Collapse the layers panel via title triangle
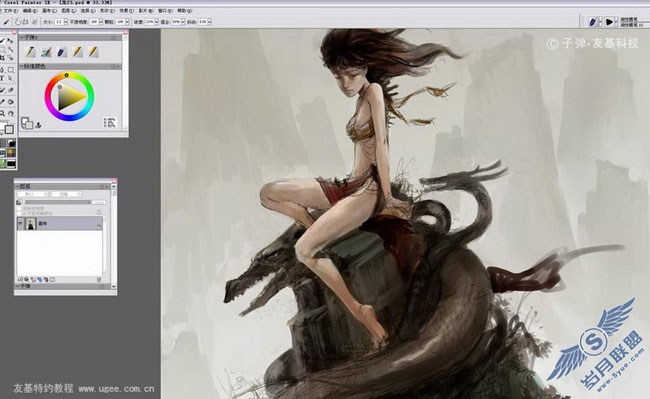The height and width of the screenshot is (399, 650). [17, 186]
